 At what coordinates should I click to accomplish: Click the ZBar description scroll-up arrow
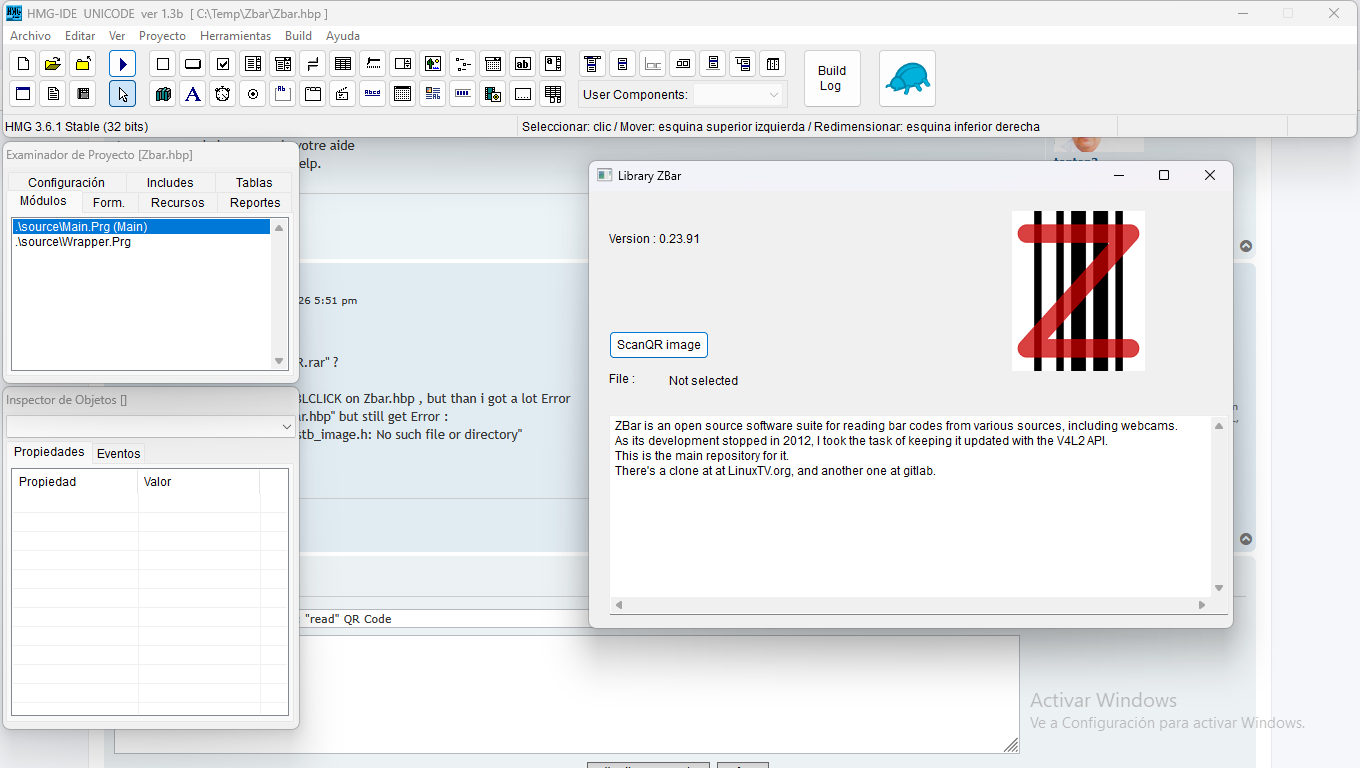(x=1218, y=426)
